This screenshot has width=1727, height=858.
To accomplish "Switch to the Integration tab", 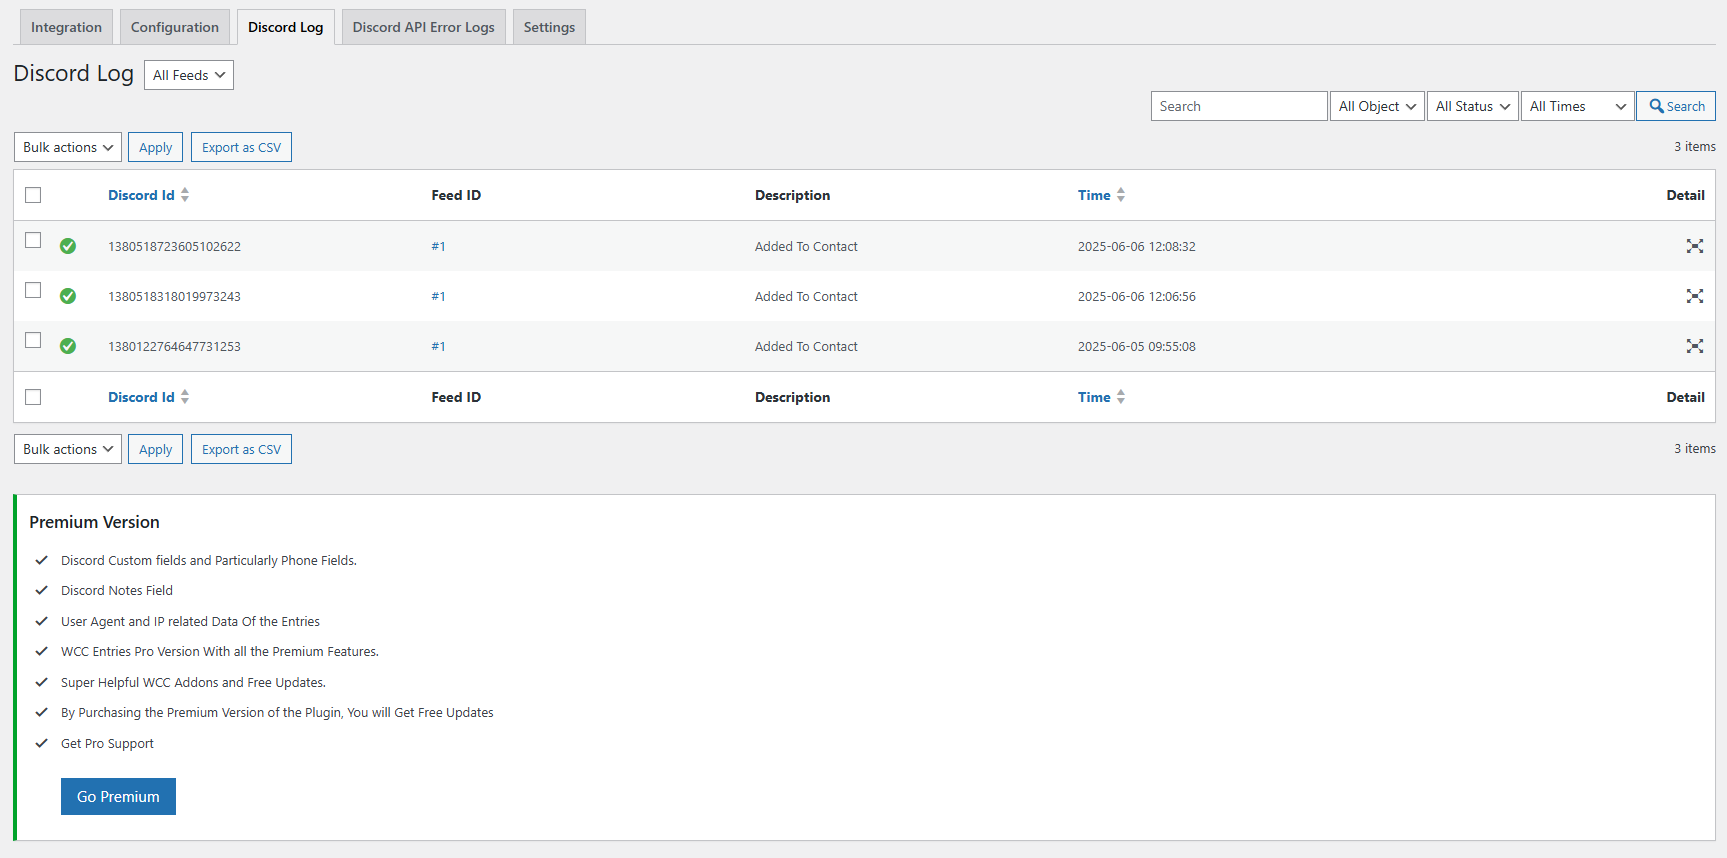I will point(66,27).
